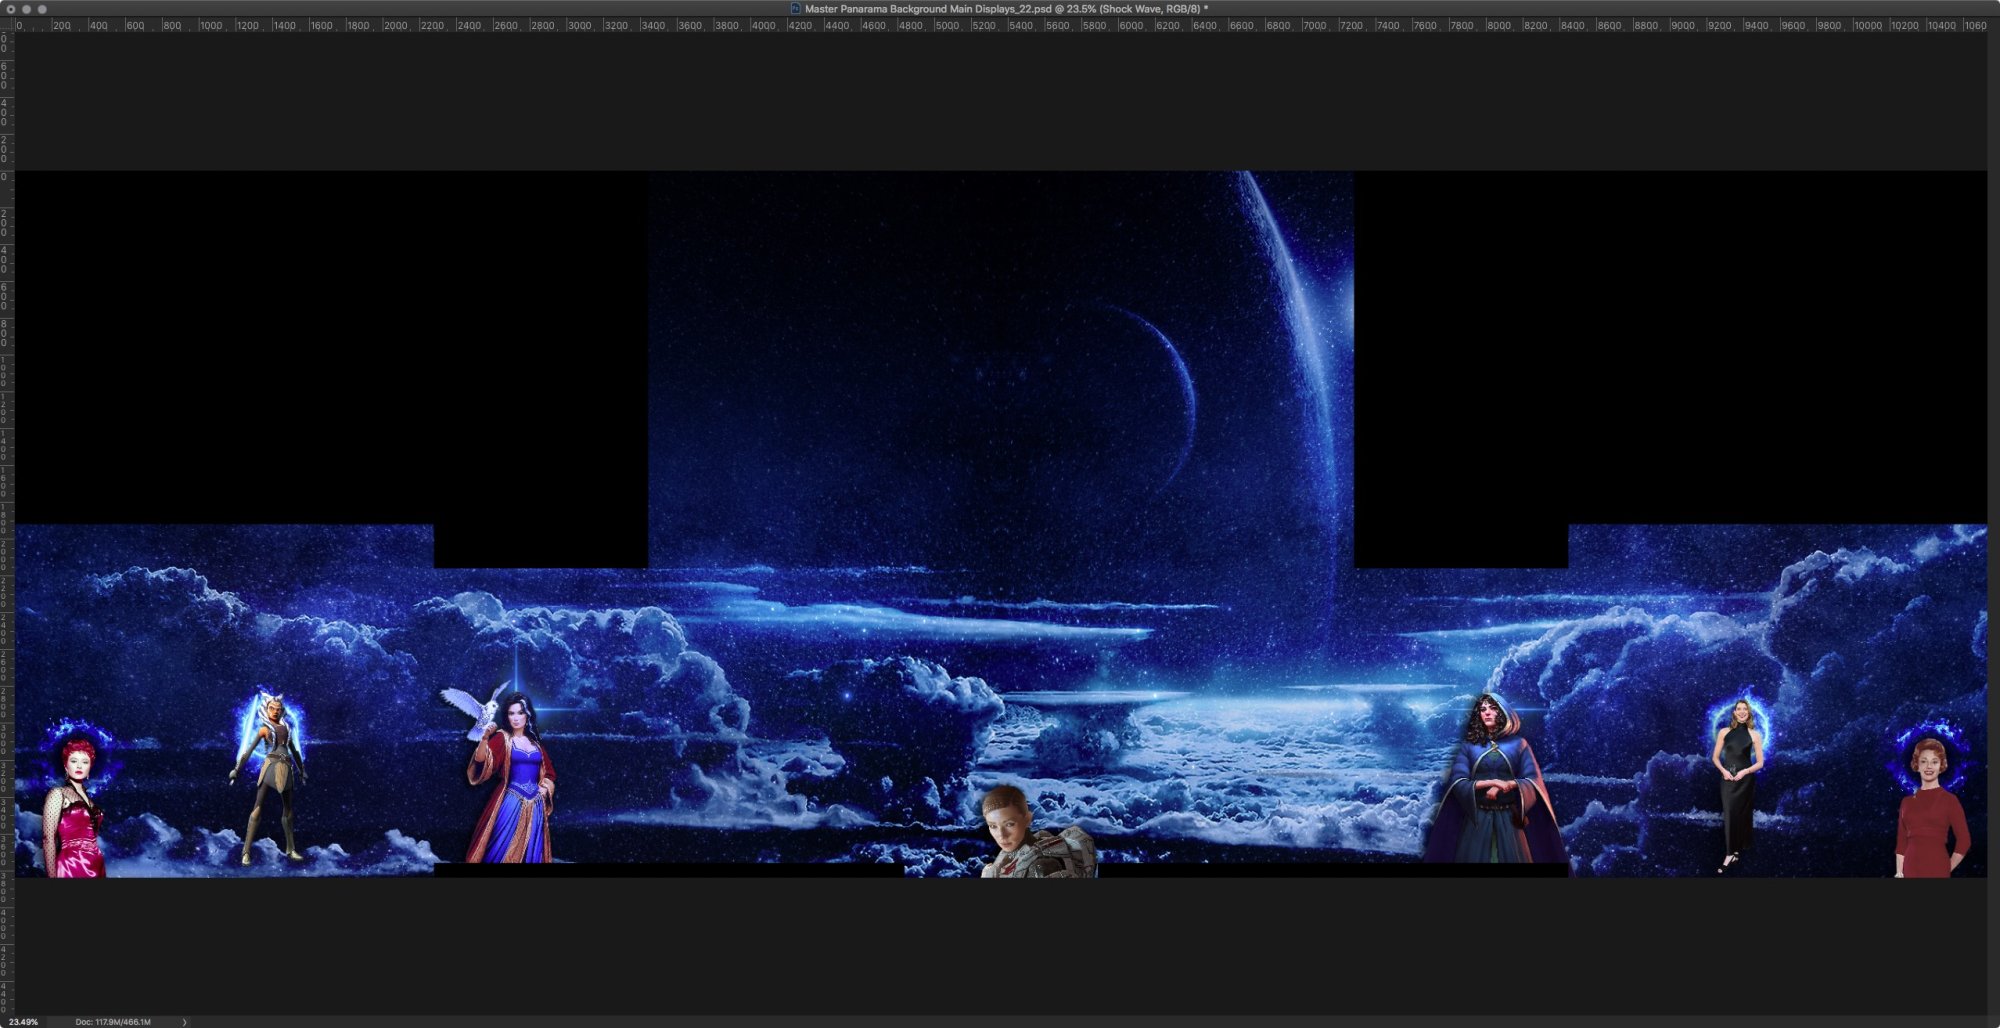Click the armored short-haired figure at canvas bottom
Screen dimensions: 2000x1028
click(1037, 832)
